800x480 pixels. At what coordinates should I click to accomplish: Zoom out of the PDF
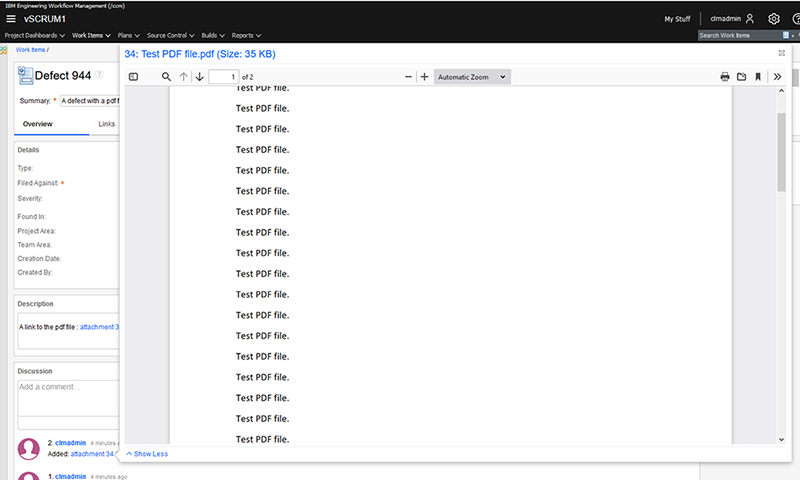click(x=408, y=77)
